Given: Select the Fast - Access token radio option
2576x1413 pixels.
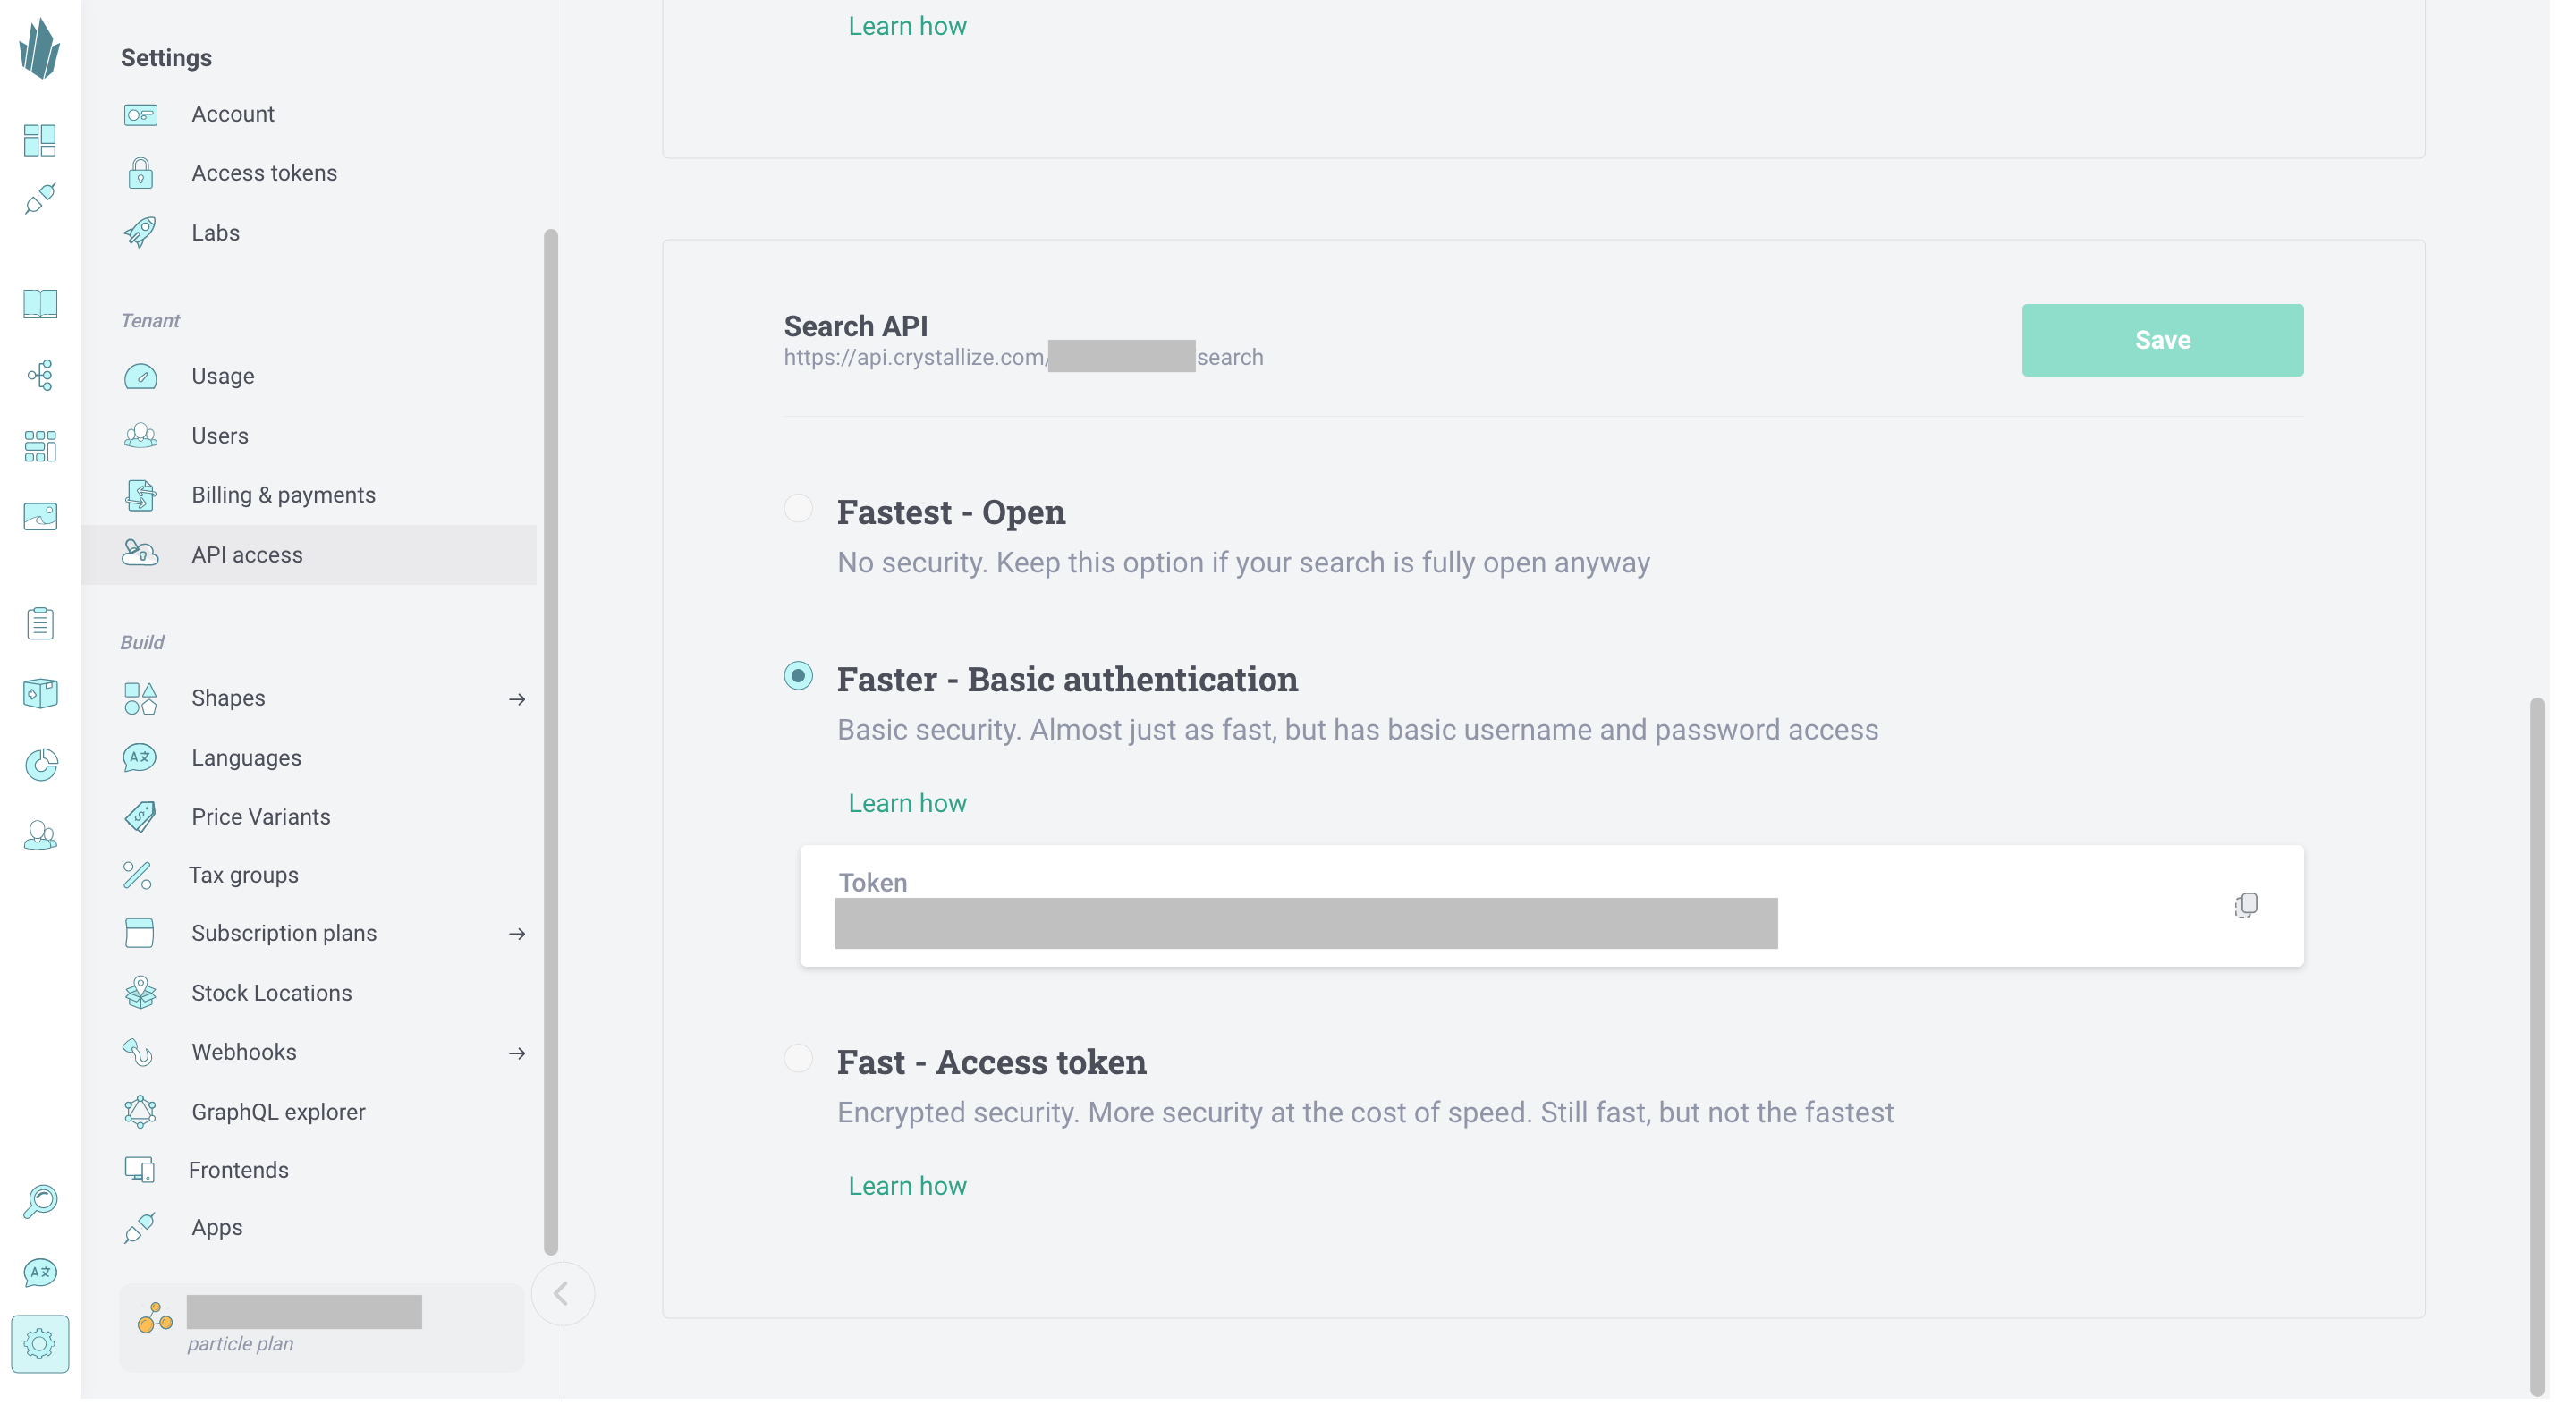Looking at the screenshot, I should 798,1058.
